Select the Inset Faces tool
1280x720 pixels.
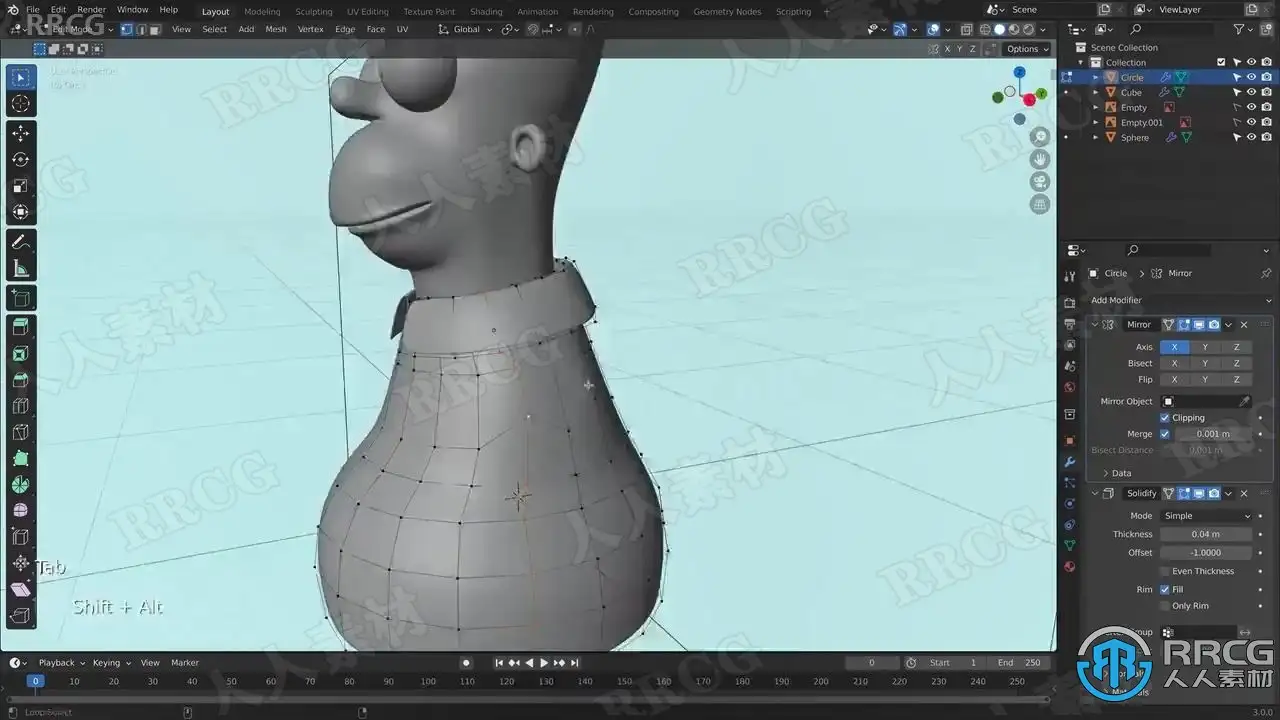click(21, 354)
